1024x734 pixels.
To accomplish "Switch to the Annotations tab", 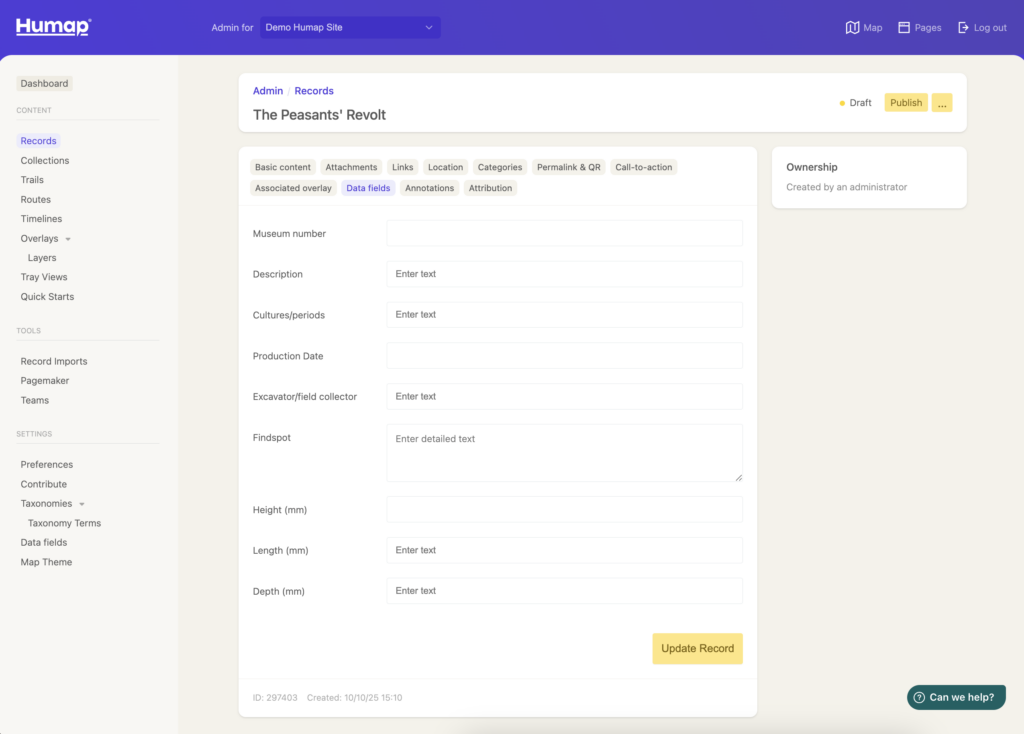I will 429,188.
